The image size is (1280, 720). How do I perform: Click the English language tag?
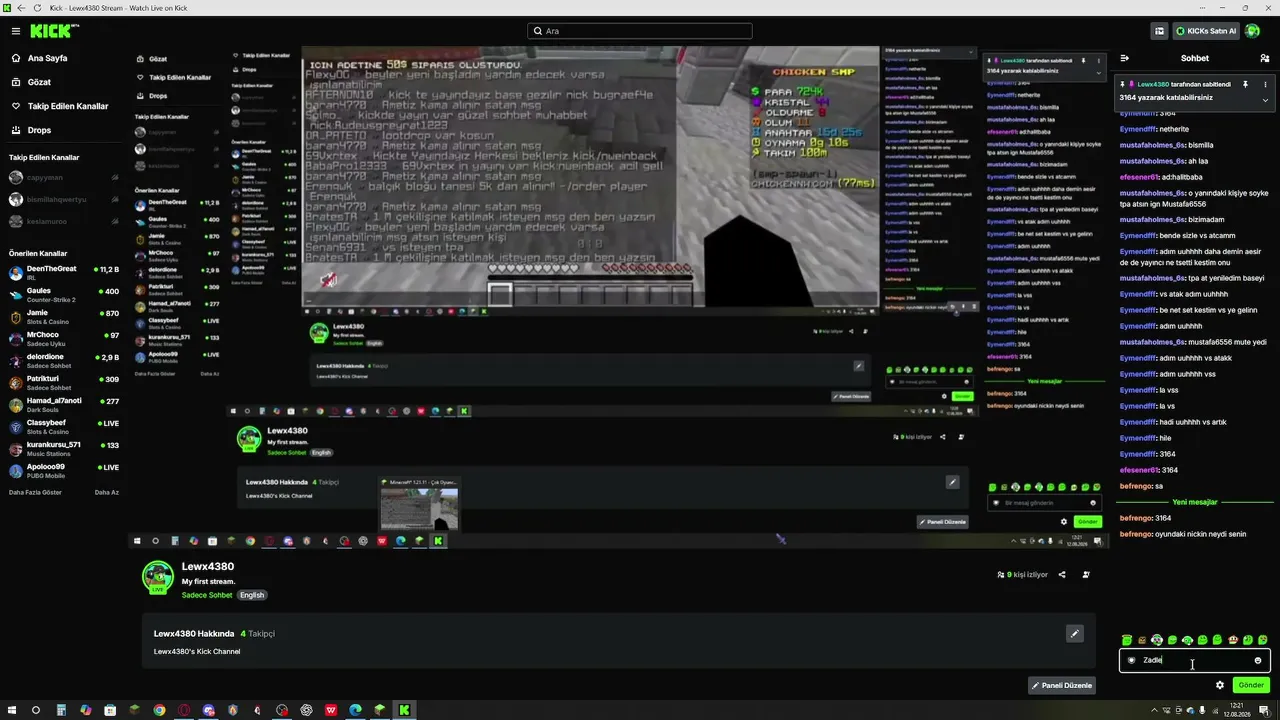point(252,595)
